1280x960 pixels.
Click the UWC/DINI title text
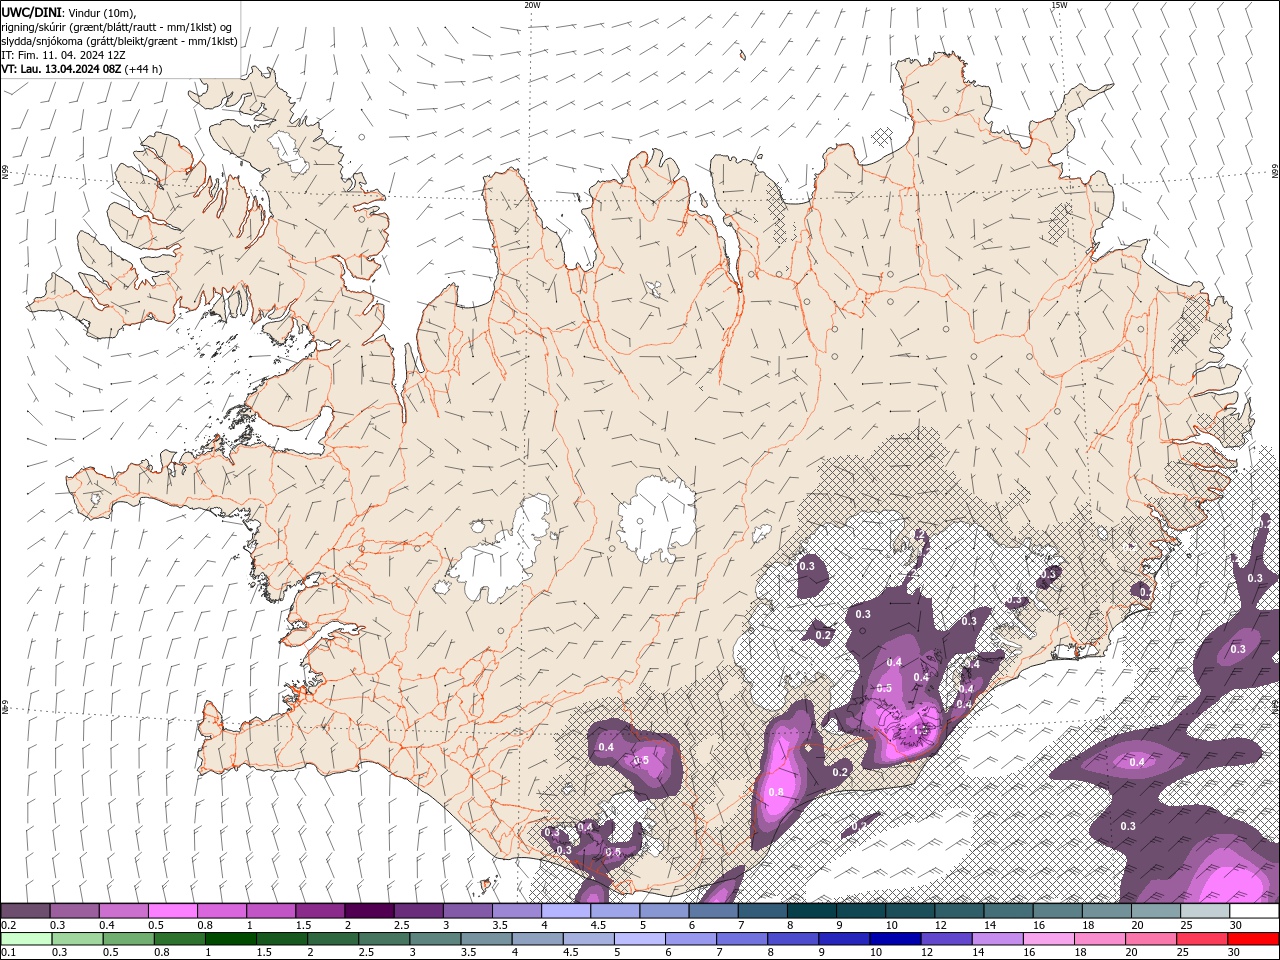(33, 11)
